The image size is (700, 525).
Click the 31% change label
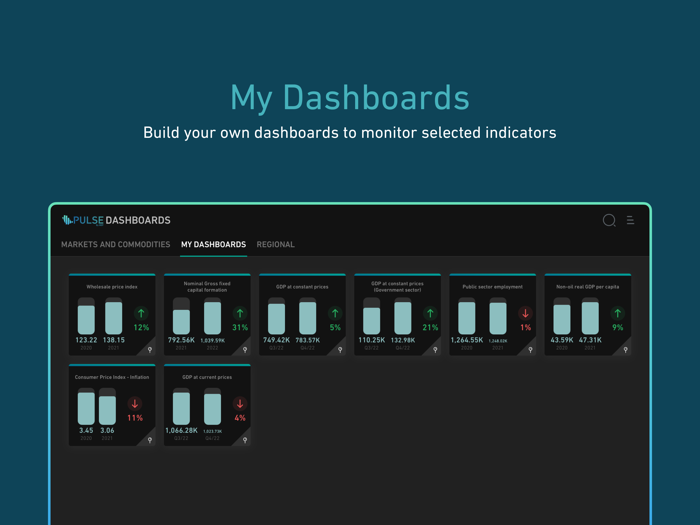(240, 328)
